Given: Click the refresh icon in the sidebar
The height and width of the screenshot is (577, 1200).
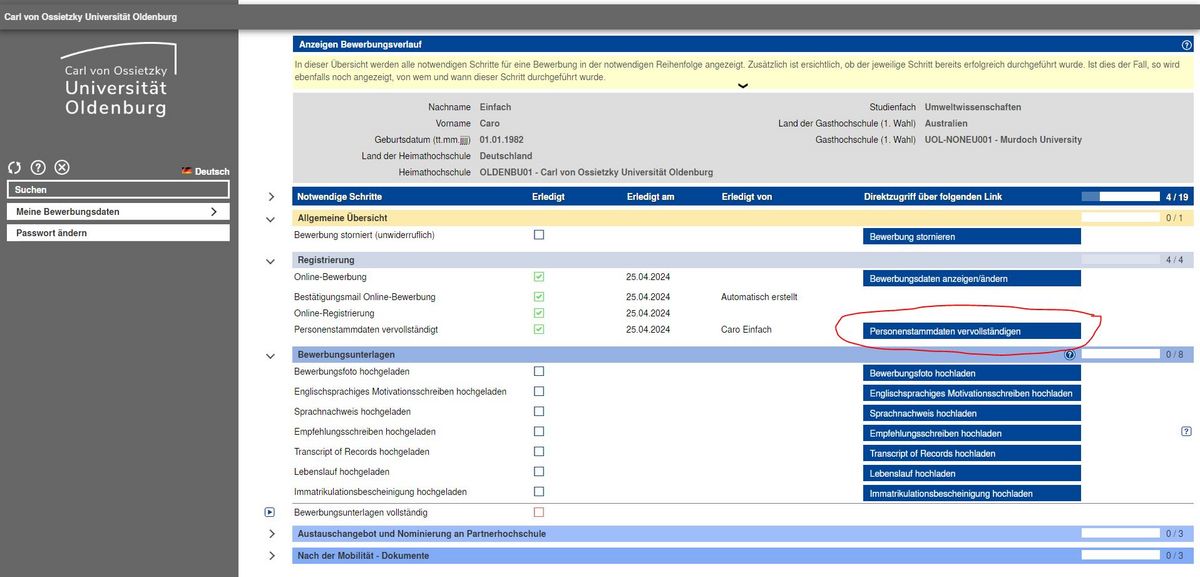Looking at the screenshot, I should pos(14,168).
